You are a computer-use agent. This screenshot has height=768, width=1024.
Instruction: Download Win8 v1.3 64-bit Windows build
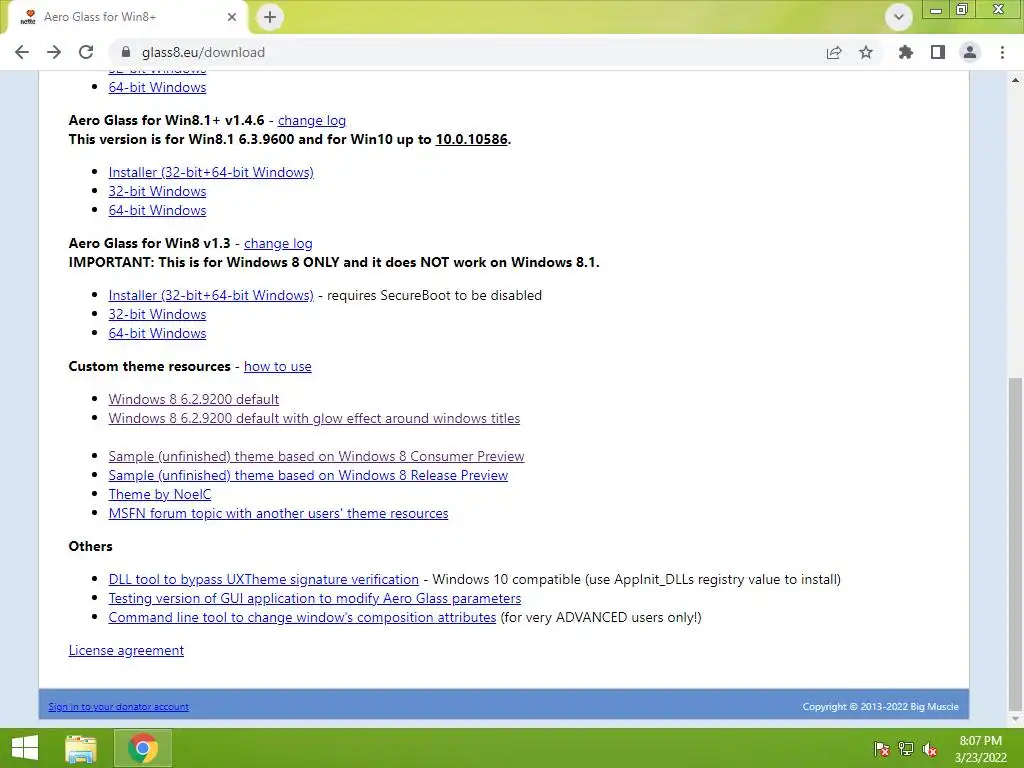click(157, 333)
